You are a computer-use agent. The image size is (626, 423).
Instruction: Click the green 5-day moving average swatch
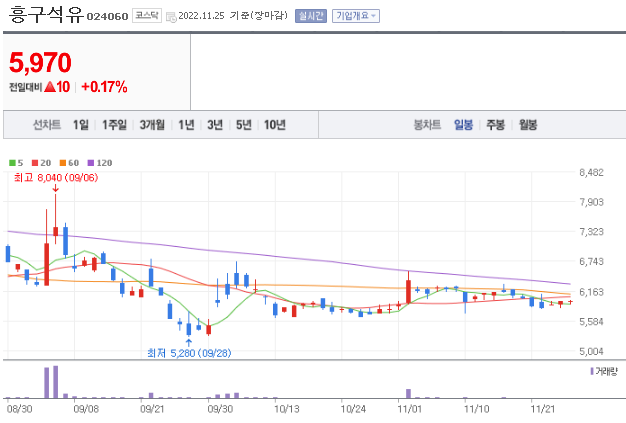(x=12, y=163)
